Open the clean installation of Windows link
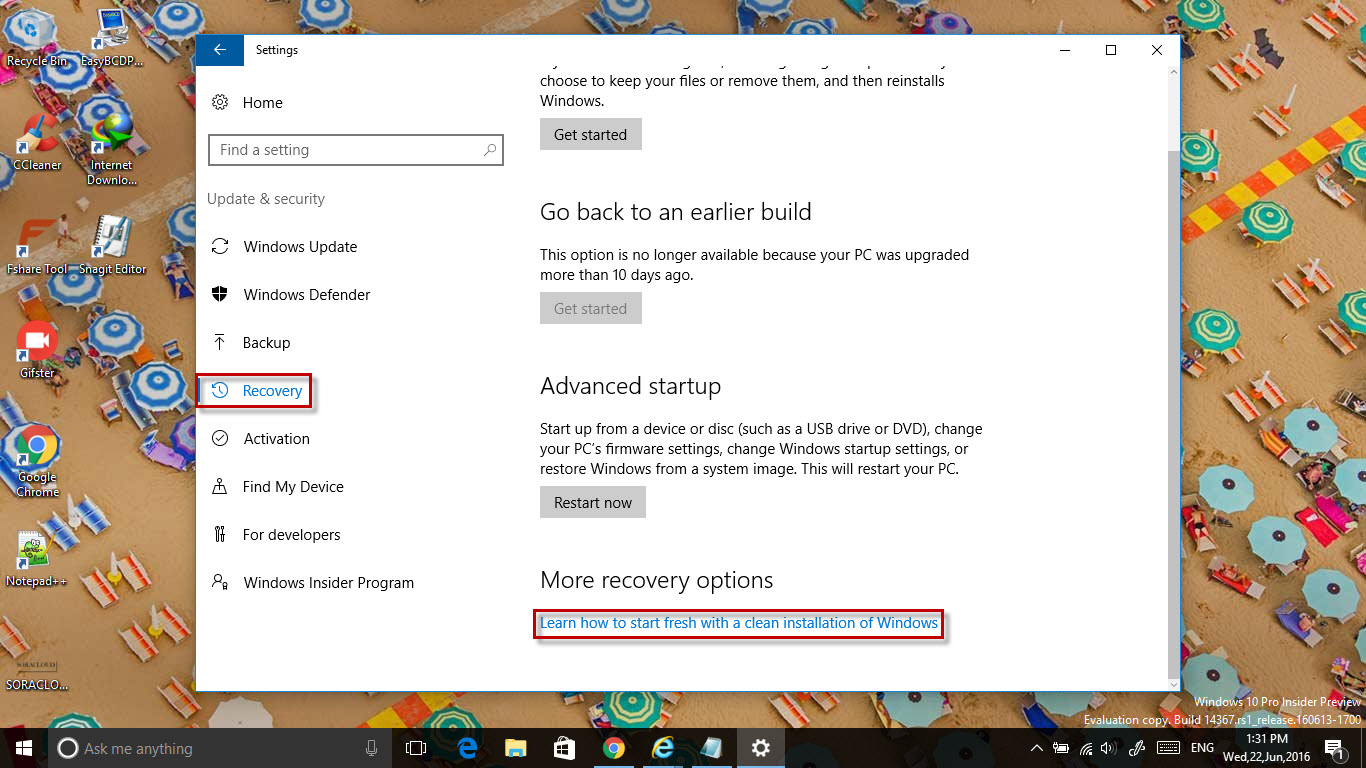Image resolution: width=1366 pixels, height=768 pixels. [x=739, y=623]
